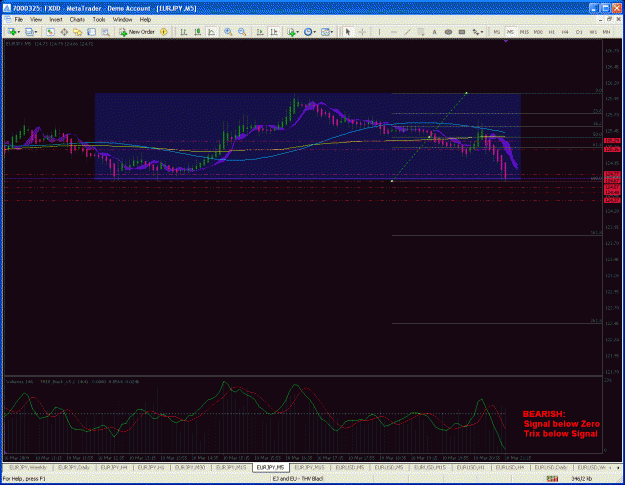Click the connection status traffic indicator
625x485 pixels.
(552, 479)
